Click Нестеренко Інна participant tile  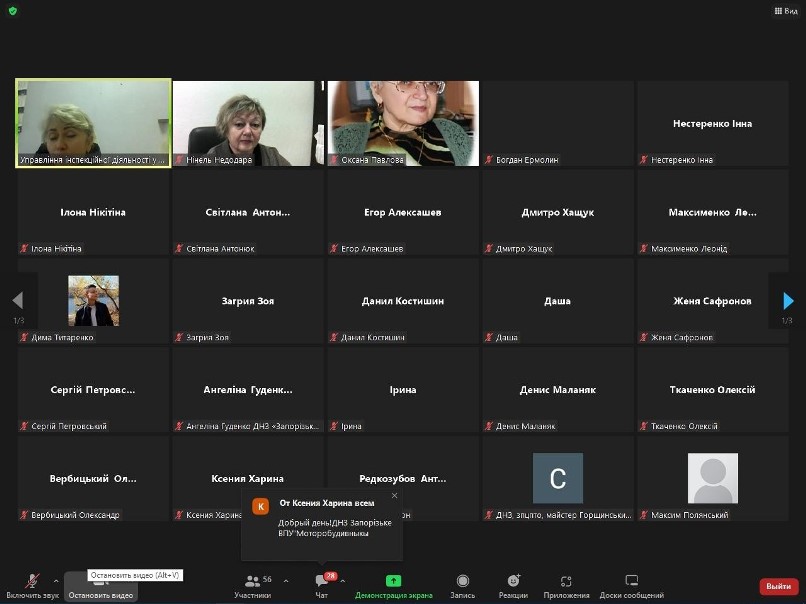coord(713,123)
